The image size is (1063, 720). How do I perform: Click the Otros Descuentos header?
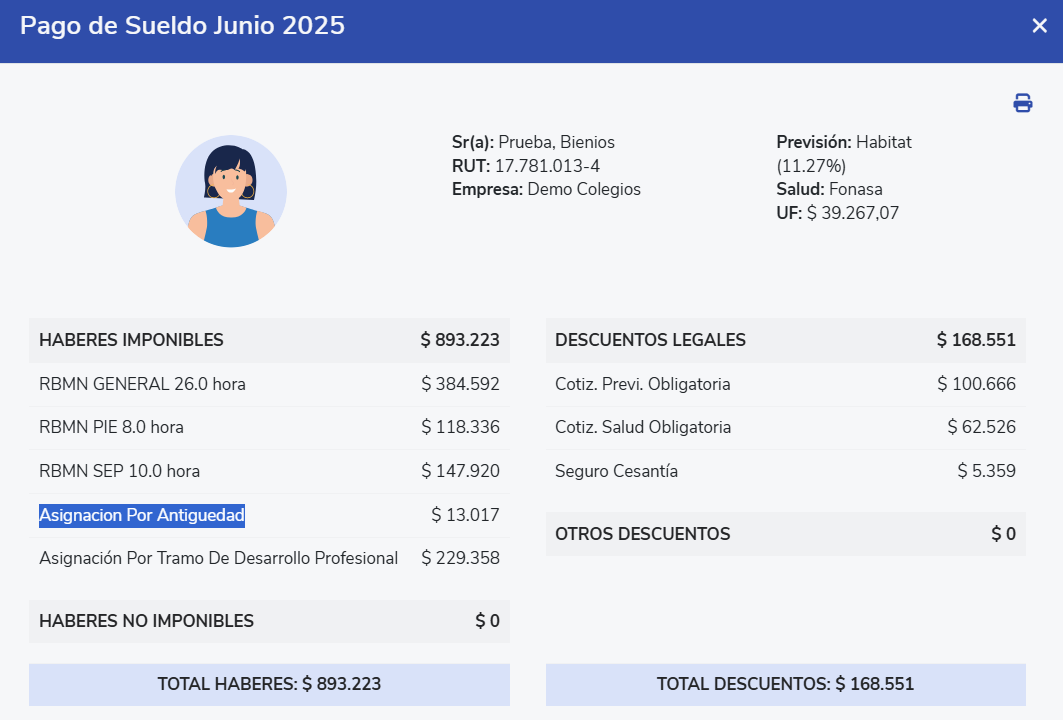785,534
